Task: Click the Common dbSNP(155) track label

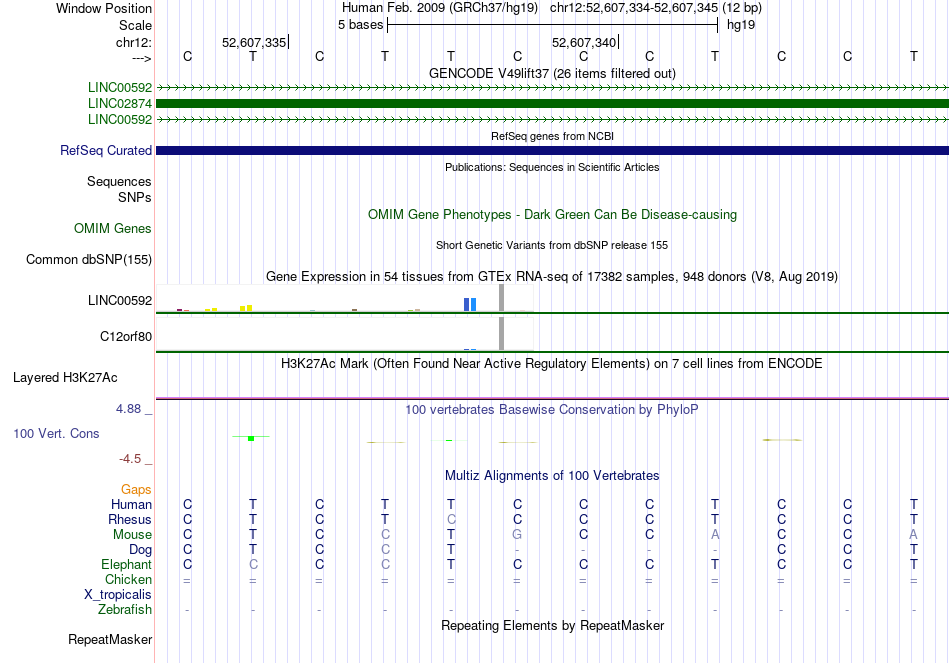Action: (x=89, y=259)
